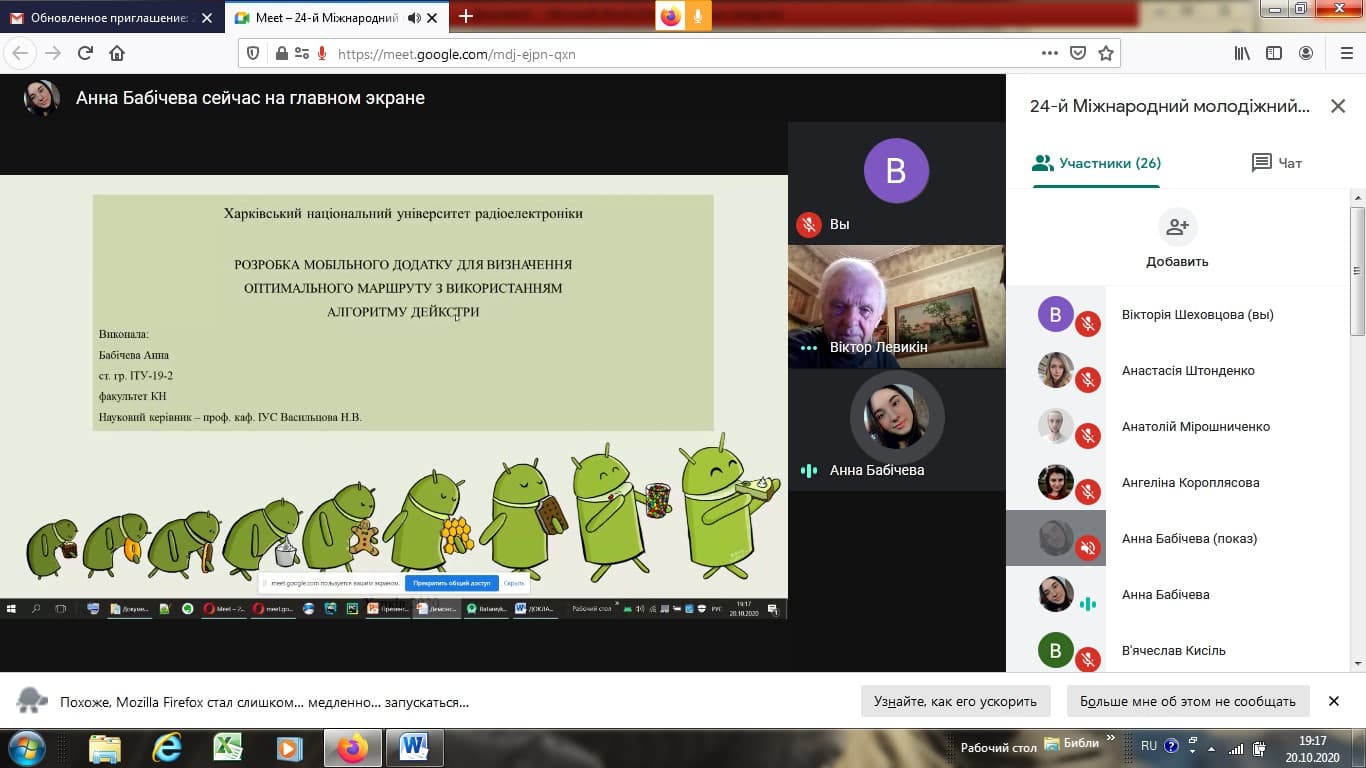
Task: Click the RU language indicator
Action: click(1149, 746)
